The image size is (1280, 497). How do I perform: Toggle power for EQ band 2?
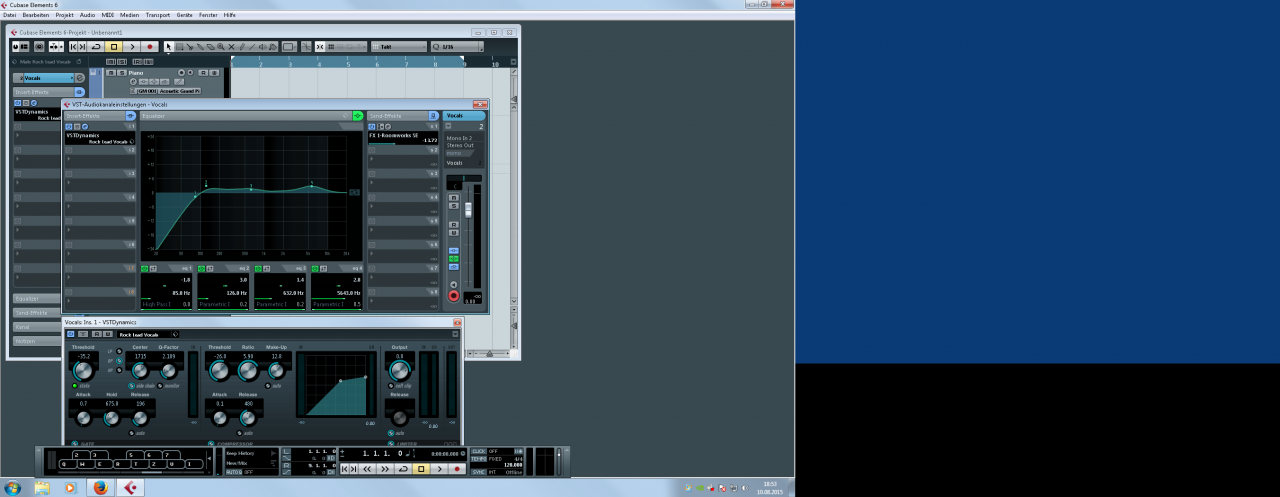(x=202, y=269)
